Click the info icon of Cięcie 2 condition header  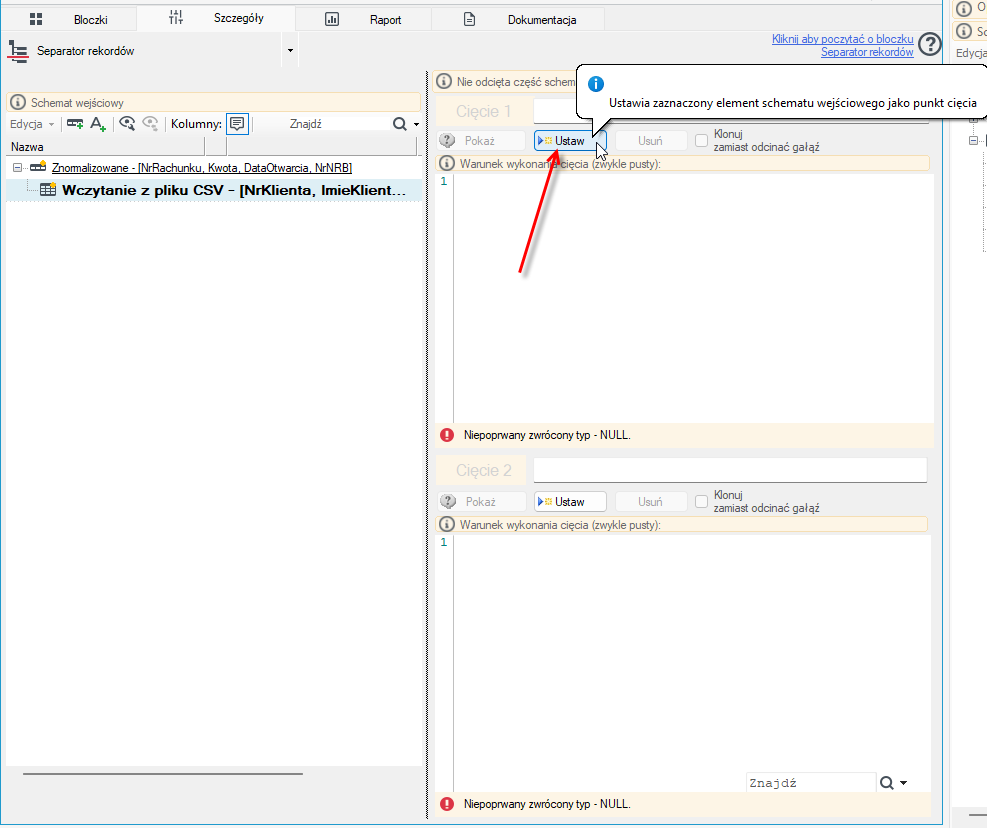pyautogui.click(x=447, y=525)
